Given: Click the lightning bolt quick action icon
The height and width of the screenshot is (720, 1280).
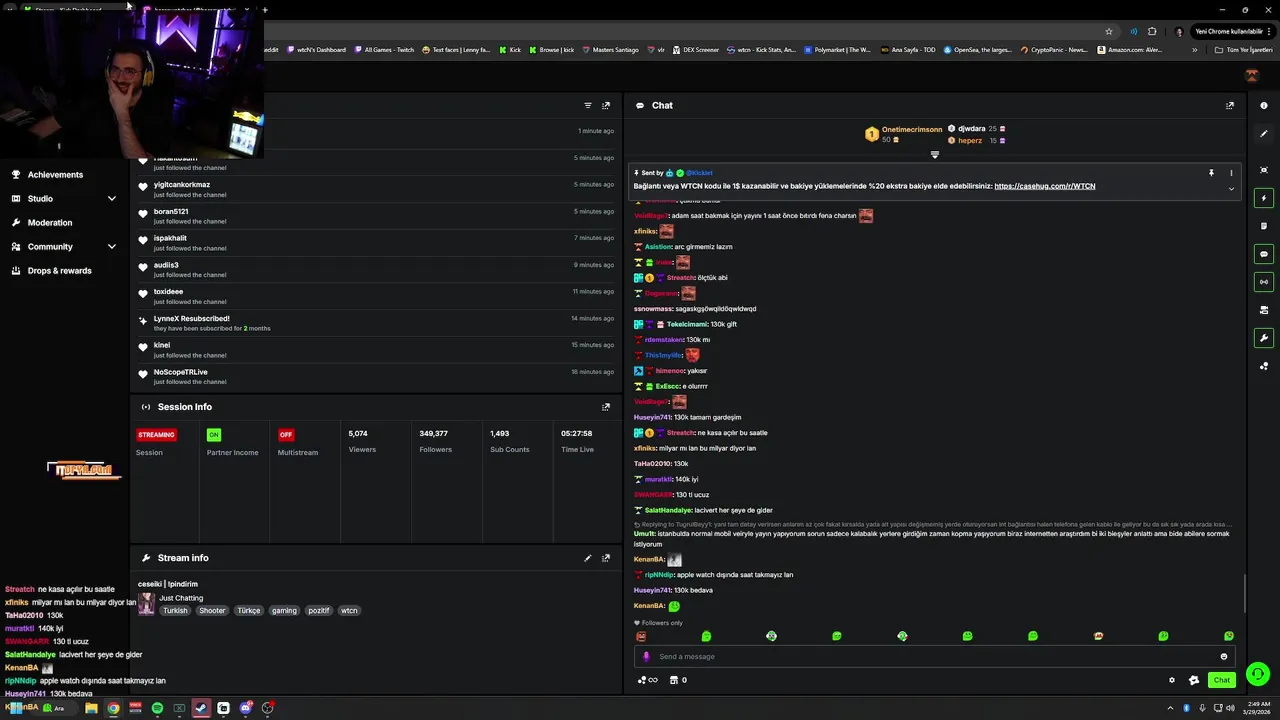Looking at the screenshot, I should click(x=1264, y=198).
